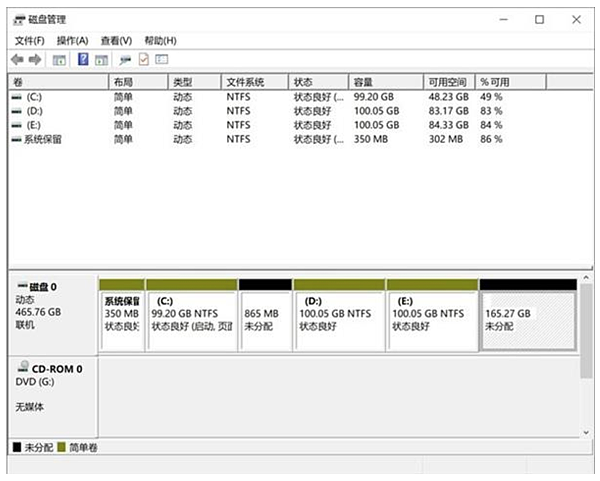
Task: Click the drive icon beside (E:) row
Action: click(16, 126)
